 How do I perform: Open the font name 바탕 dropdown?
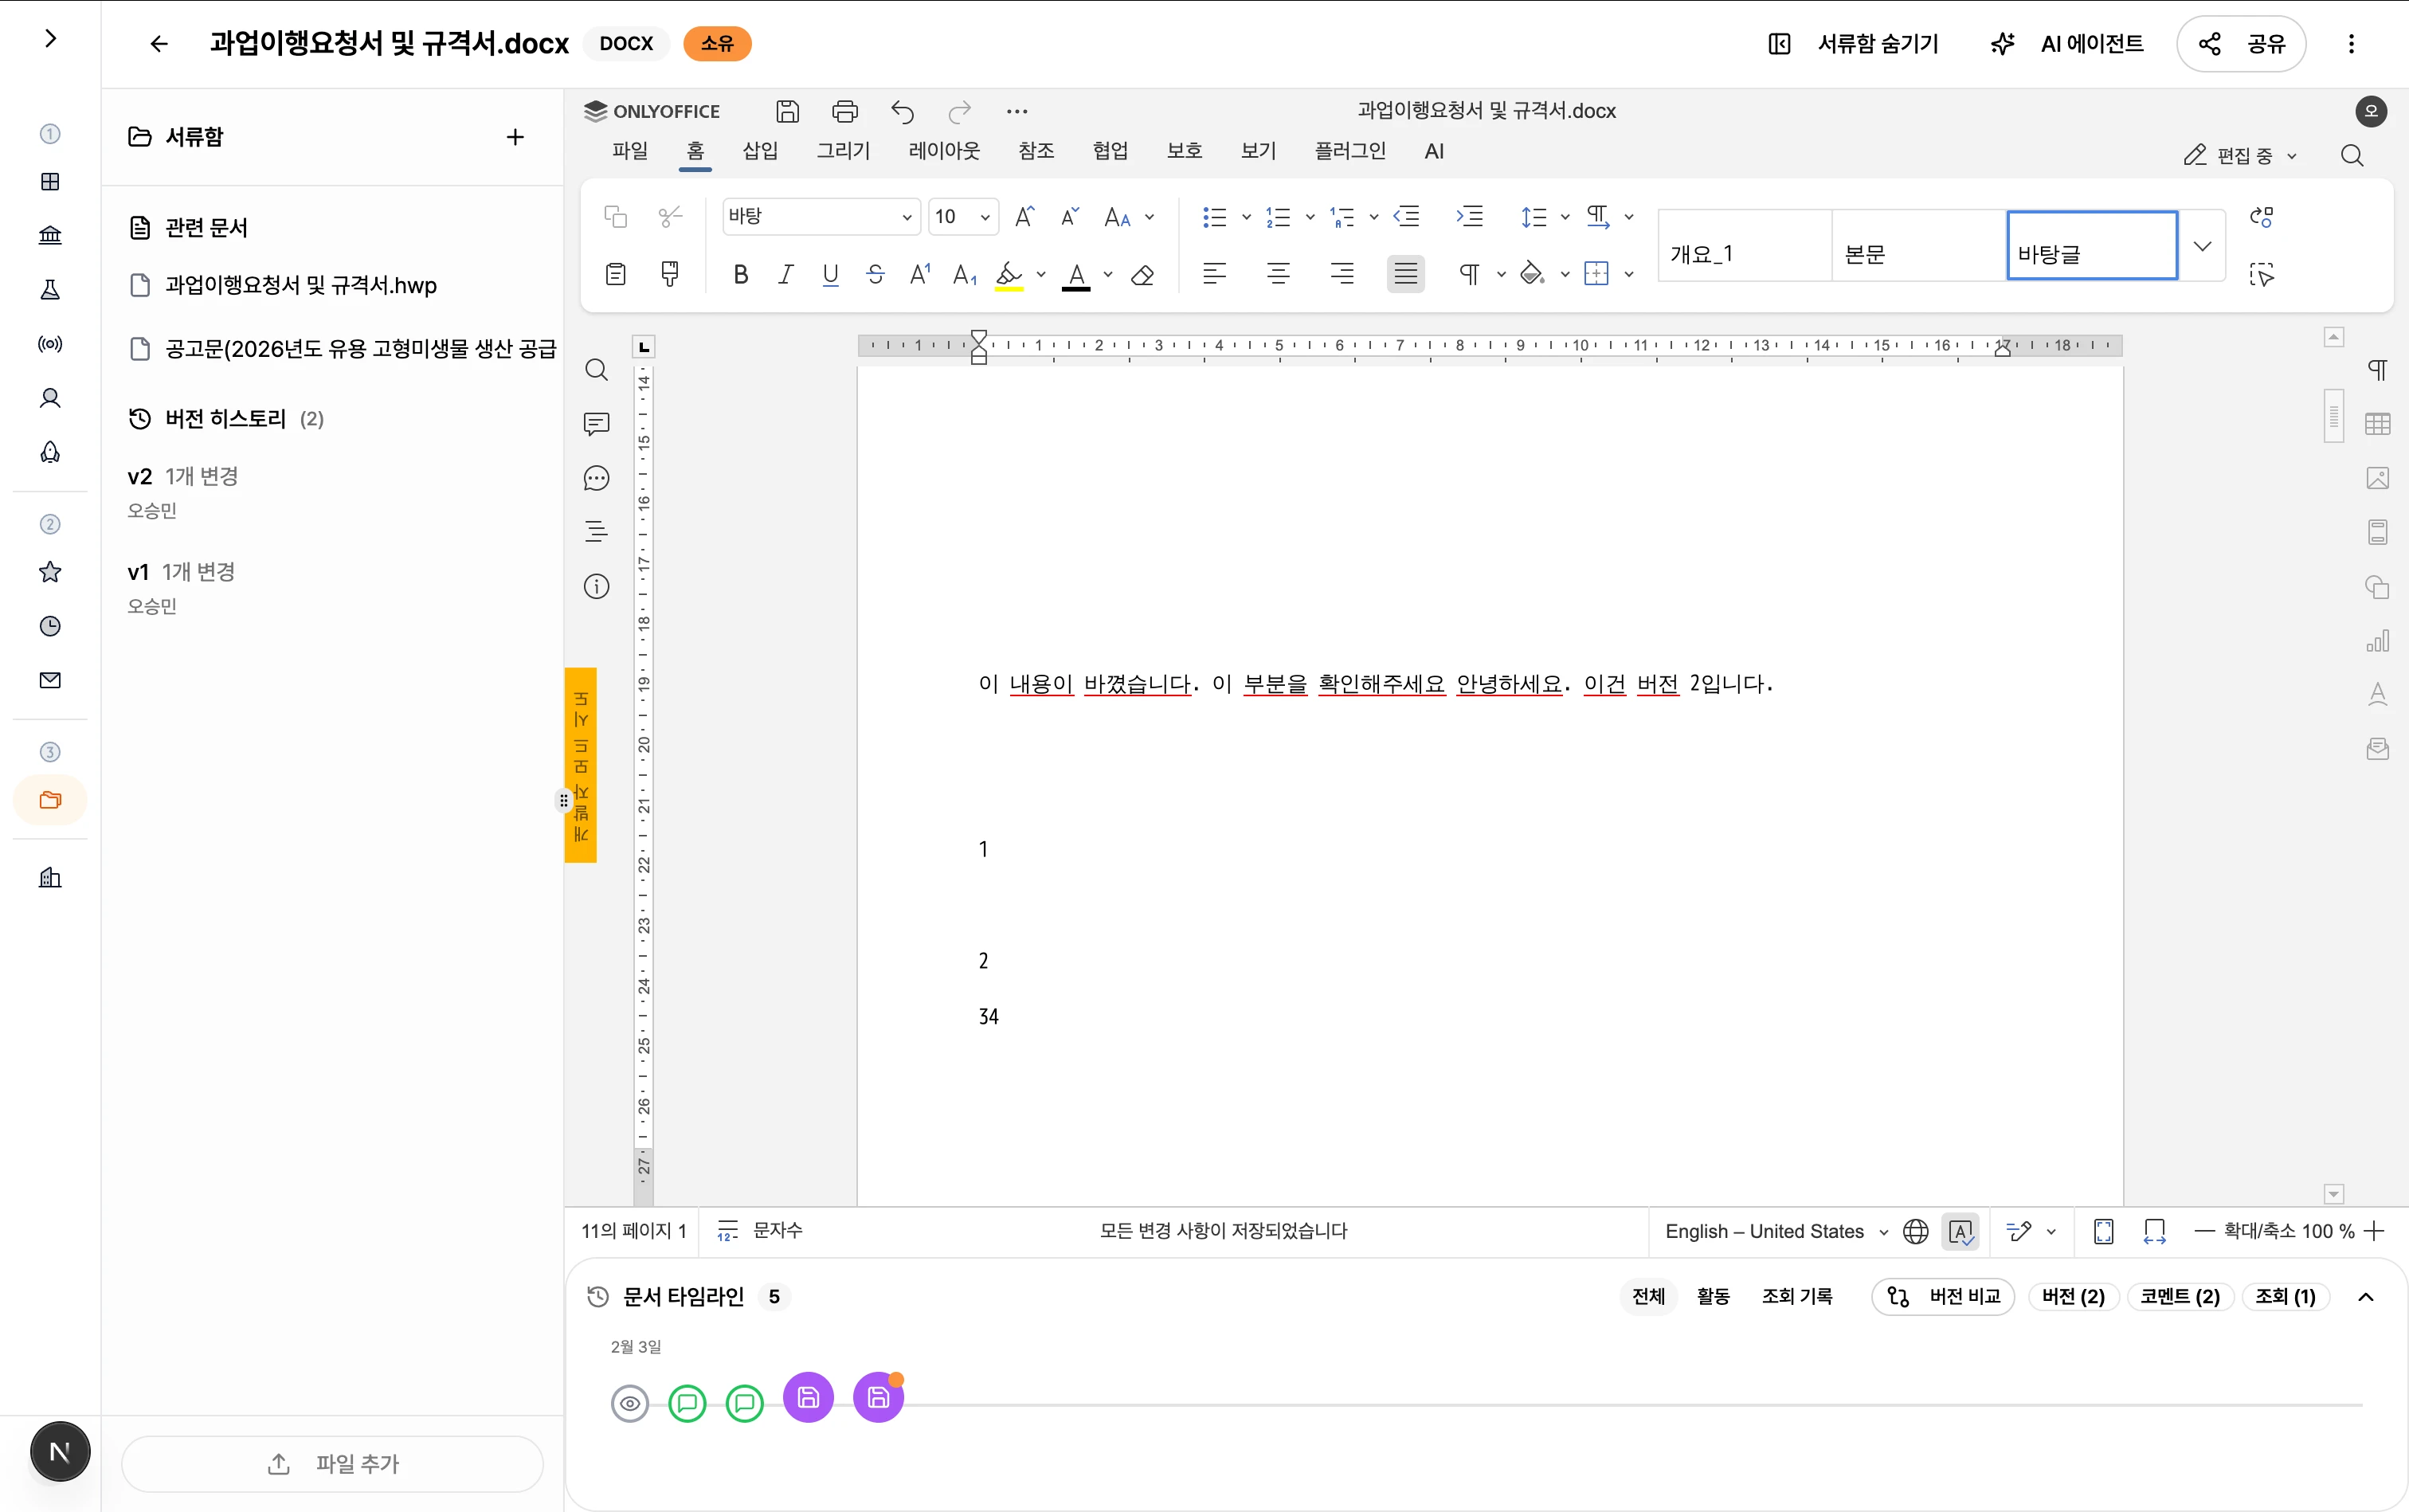(x=906, y=217)
